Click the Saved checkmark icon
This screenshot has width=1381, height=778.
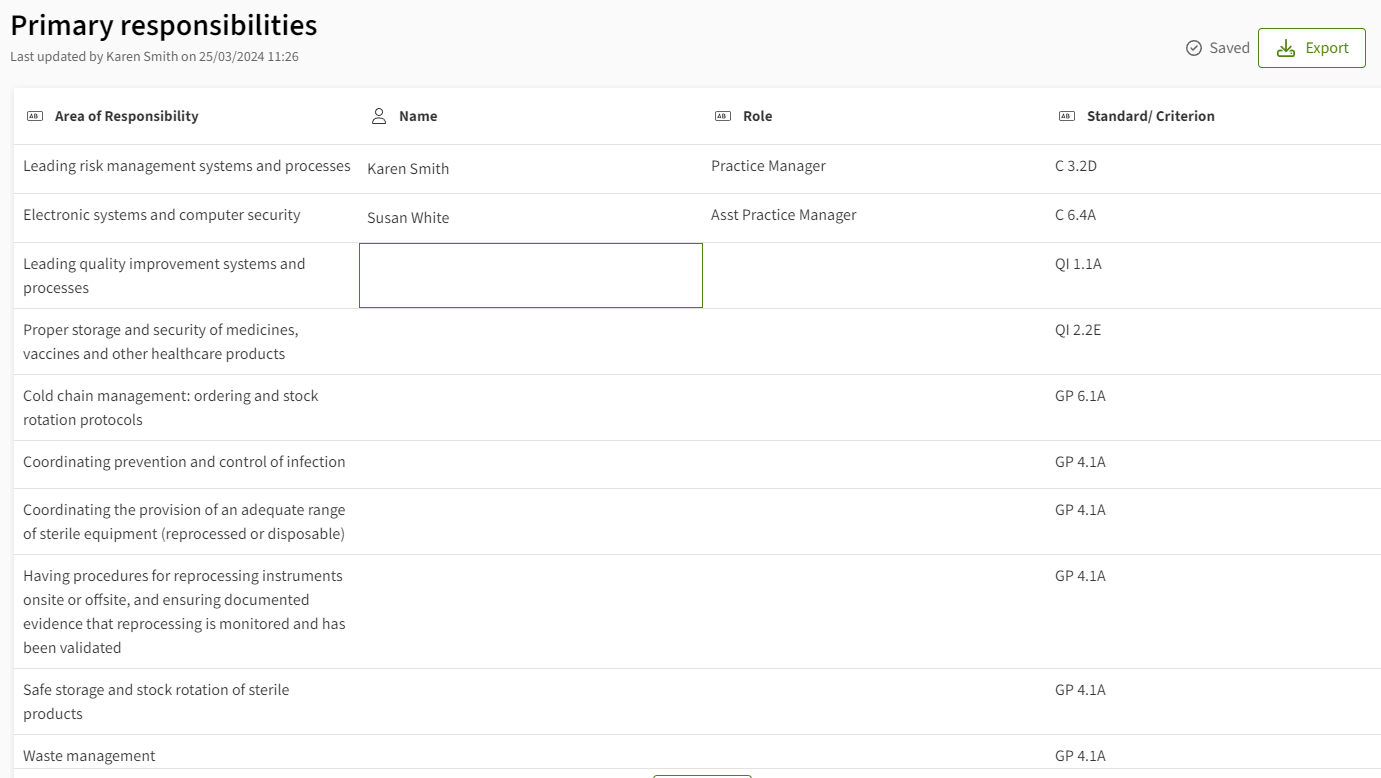coord(1192,47)
